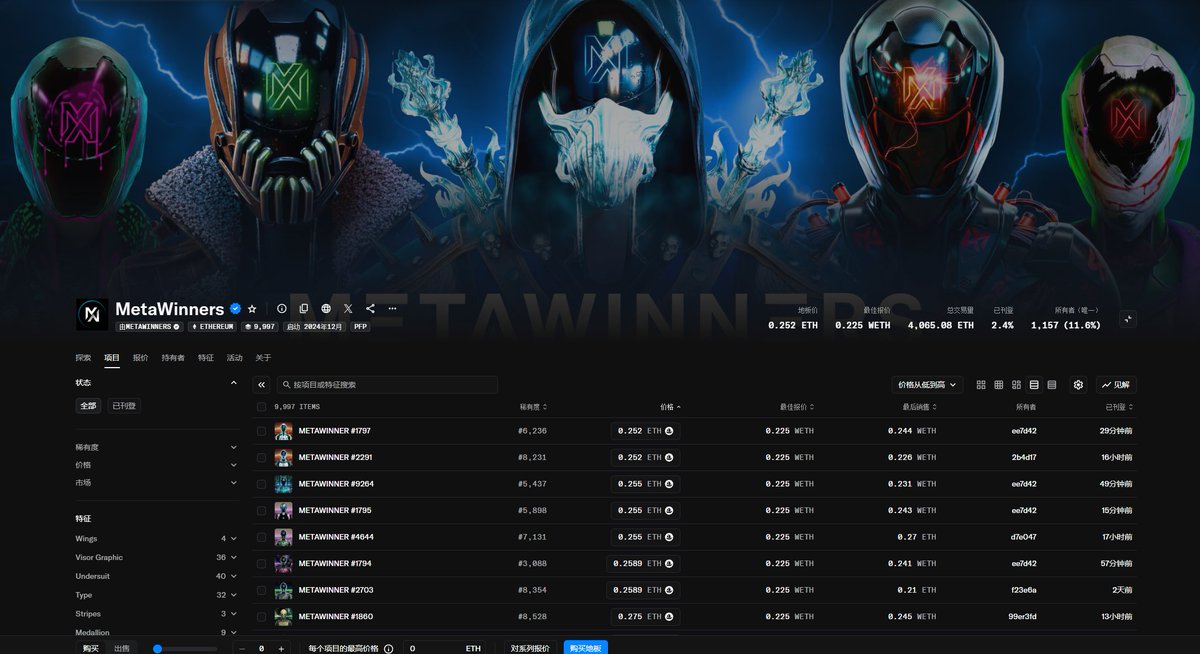This screenshot has width=1200, height=654.
Task: Click the marketplace icon in METAWINNER #9264 price
Action: (669, 484)
